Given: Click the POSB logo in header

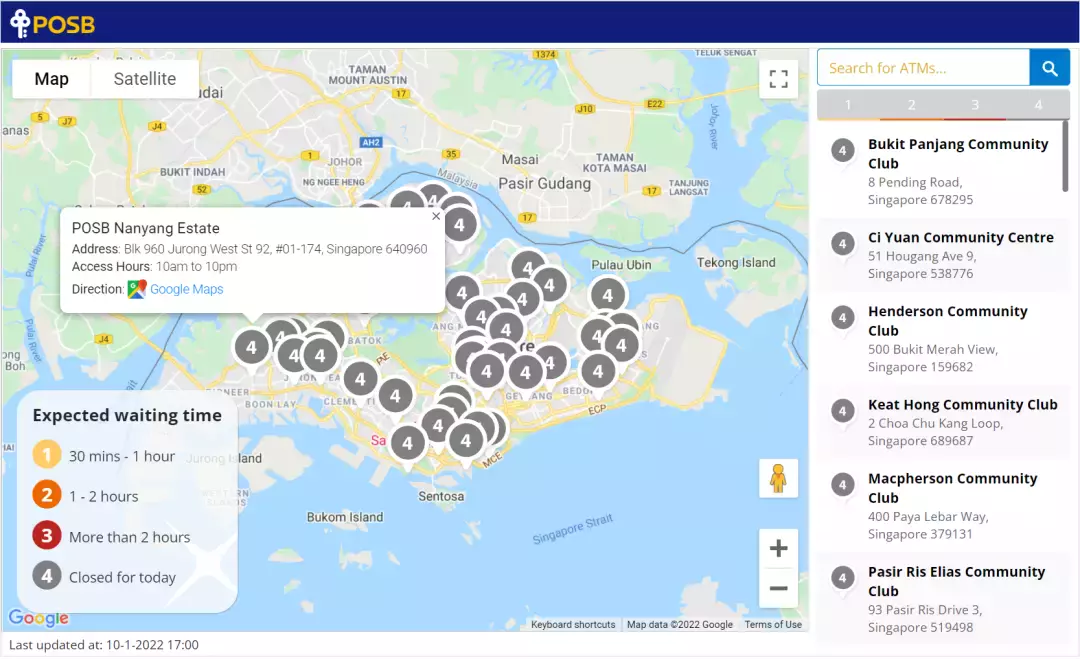Looking at the screenshot, I should click(x=52, y=23).
